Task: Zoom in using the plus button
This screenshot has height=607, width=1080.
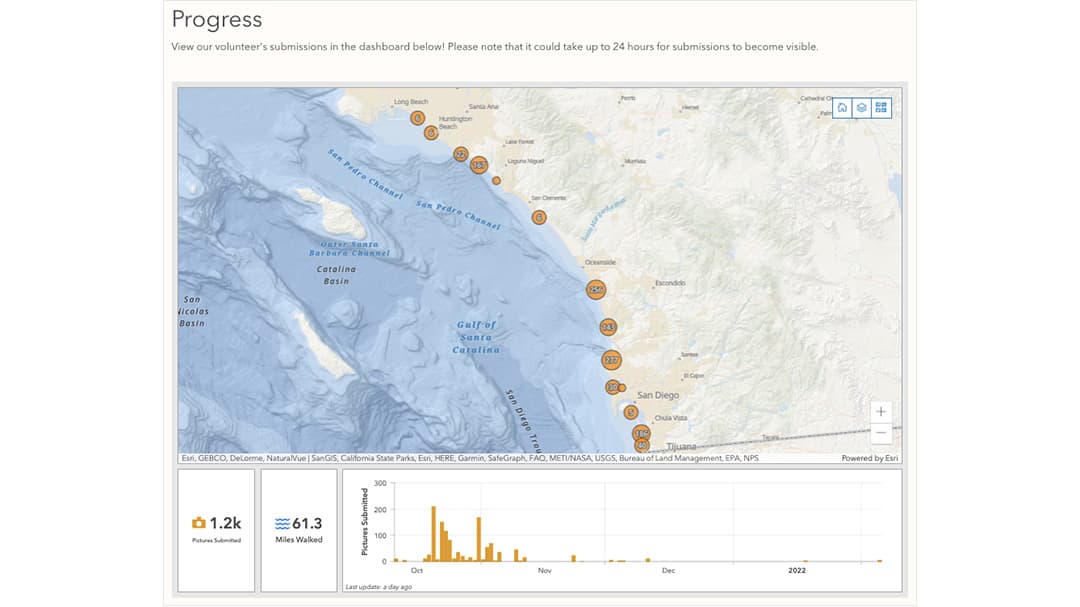Action: pyautogui.click(x=881, y=411)
